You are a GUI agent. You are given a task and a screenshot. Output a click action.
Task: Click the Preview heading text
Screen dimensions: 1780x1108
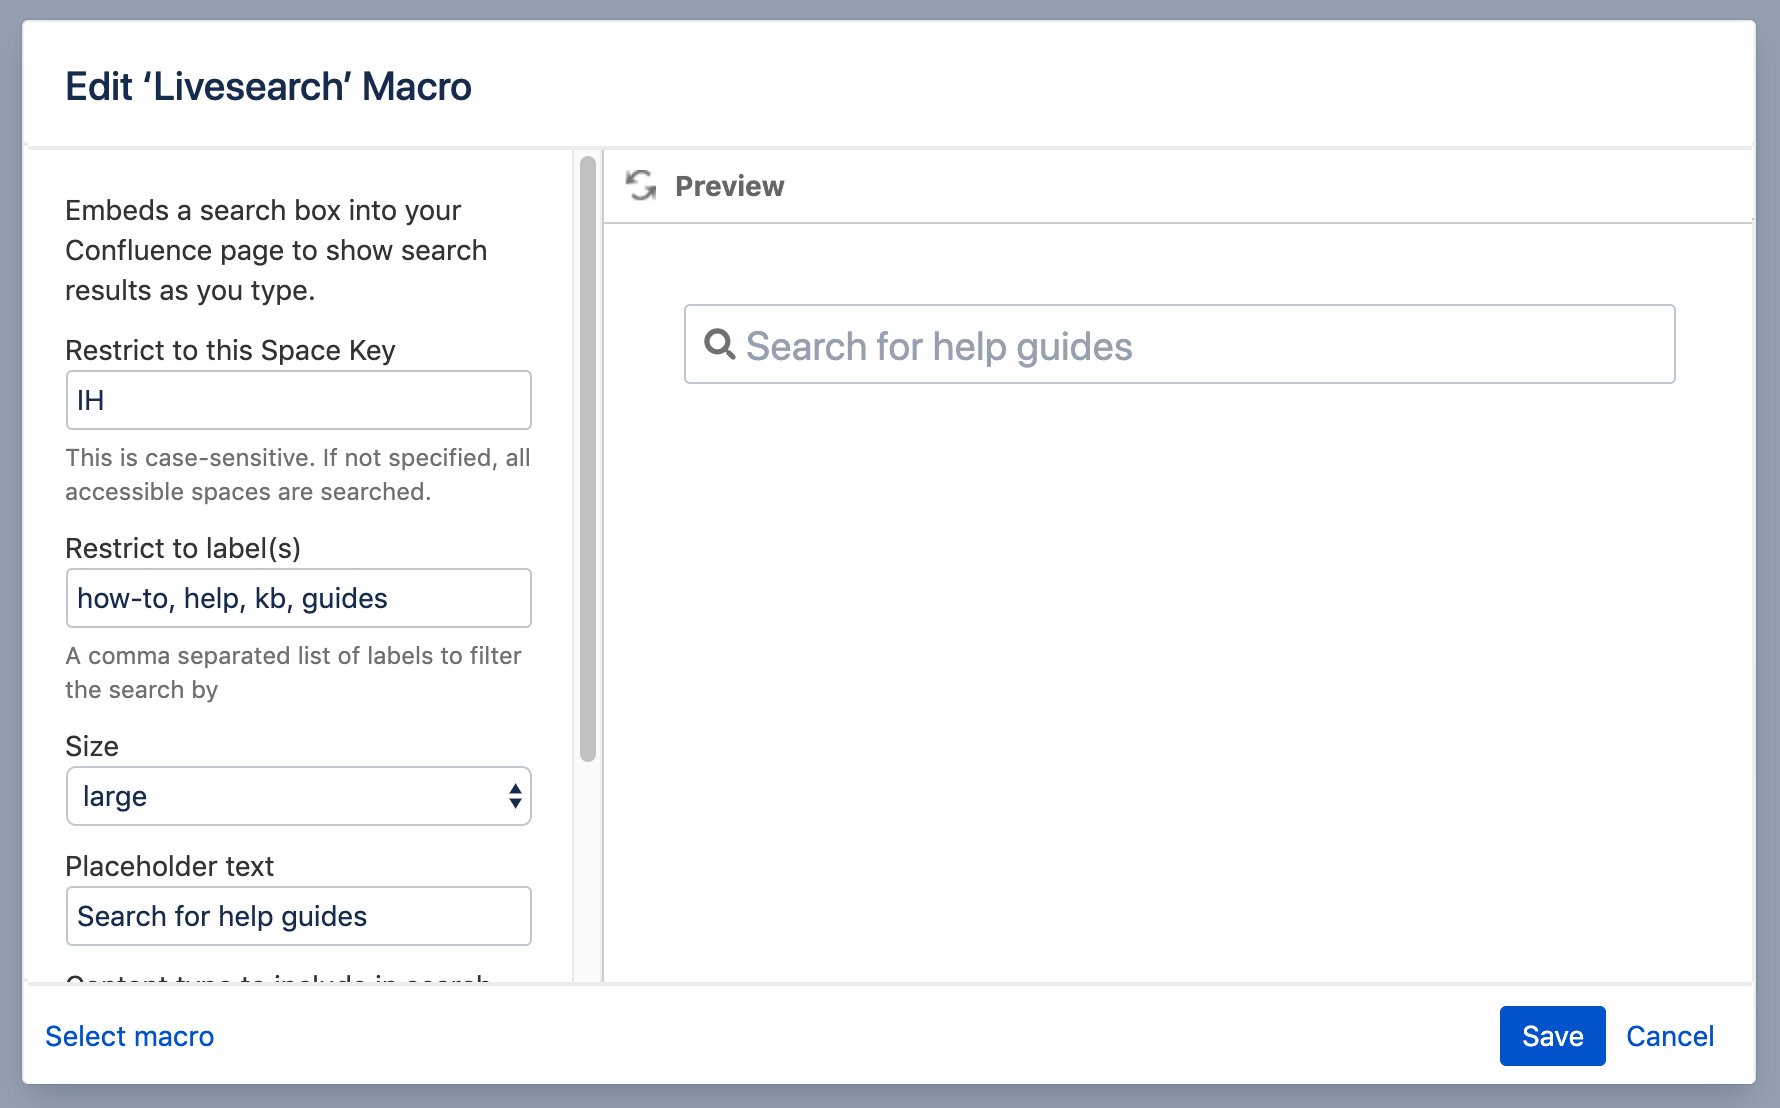pos(729,186)
